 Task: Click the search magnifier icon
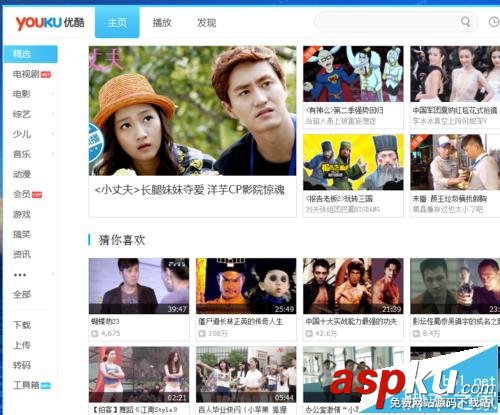[x=465, y=22]
